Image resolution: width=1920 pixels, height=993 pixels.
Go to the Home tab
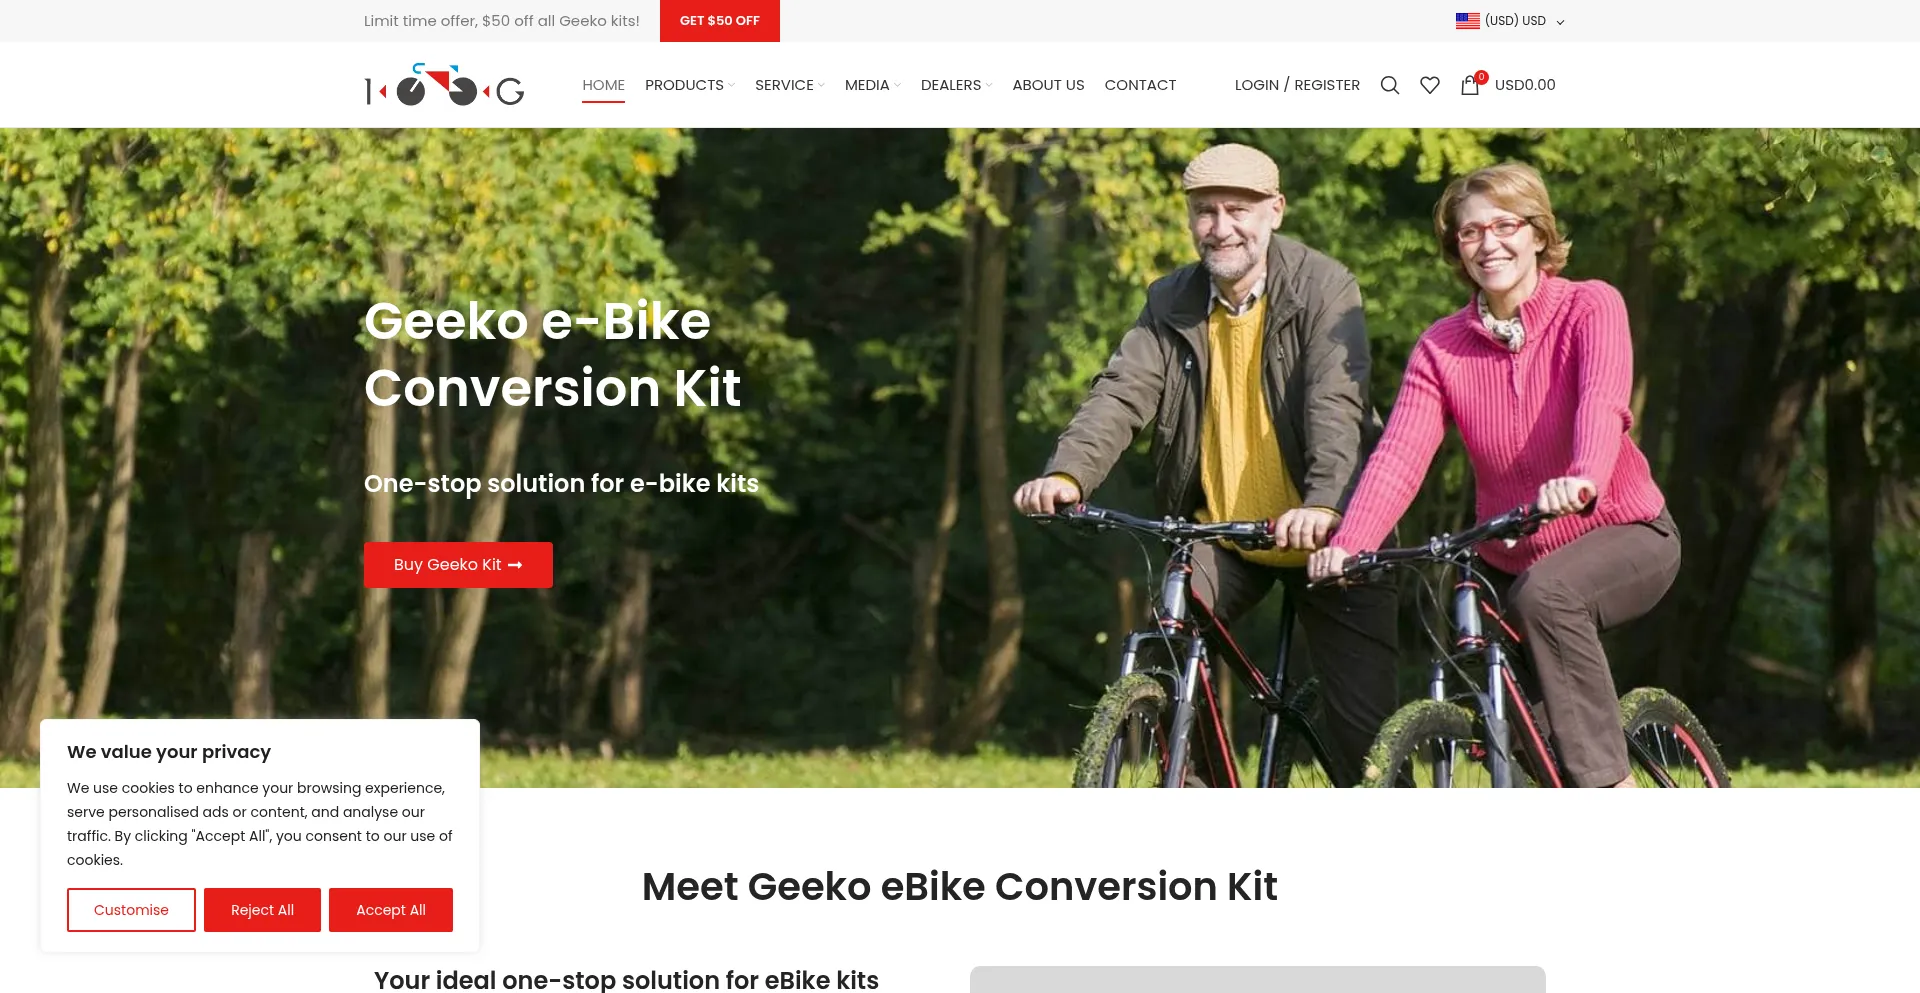pos(603,85)
